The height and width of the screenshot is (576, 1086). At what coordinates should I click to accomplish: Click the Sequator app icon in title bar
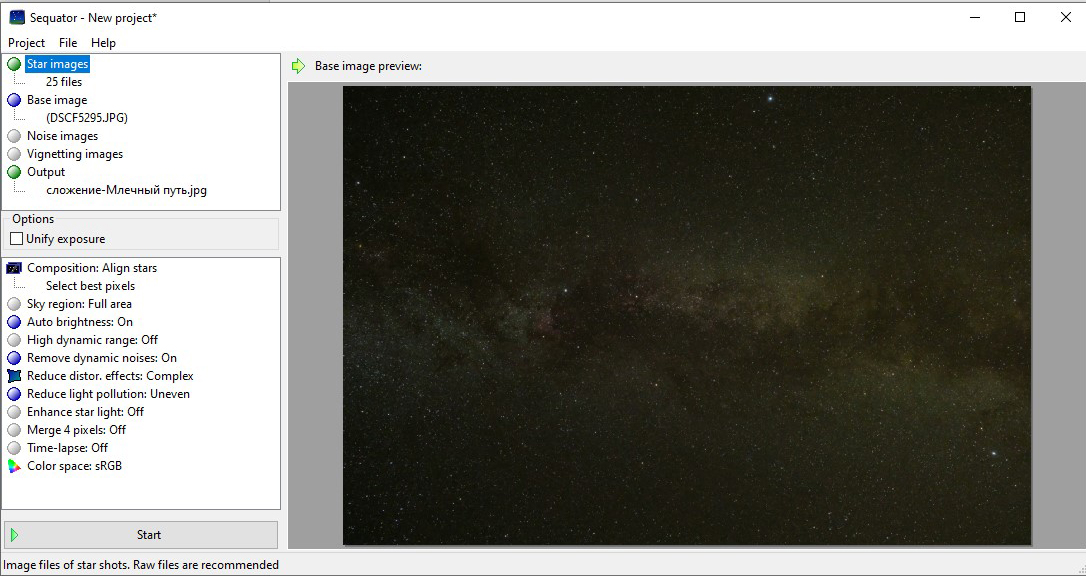pyautogui.click(x=17, y=17)
